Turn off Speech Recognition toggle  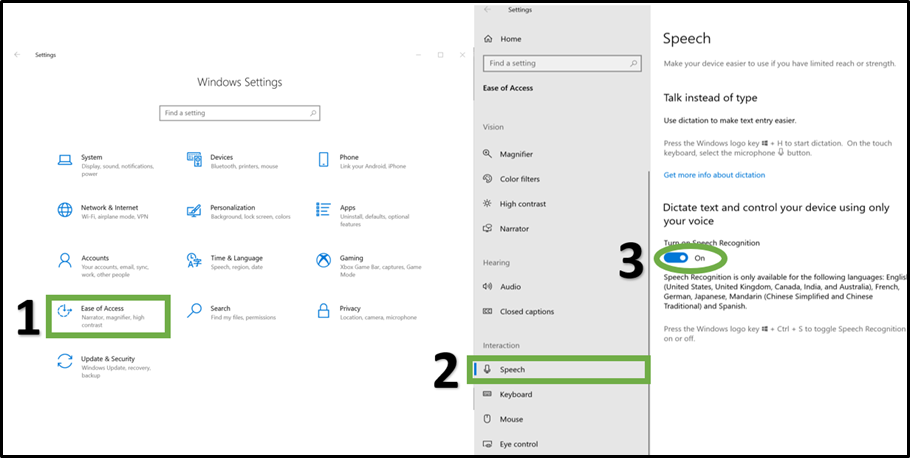pyautogui.click(x=675, y=258)
